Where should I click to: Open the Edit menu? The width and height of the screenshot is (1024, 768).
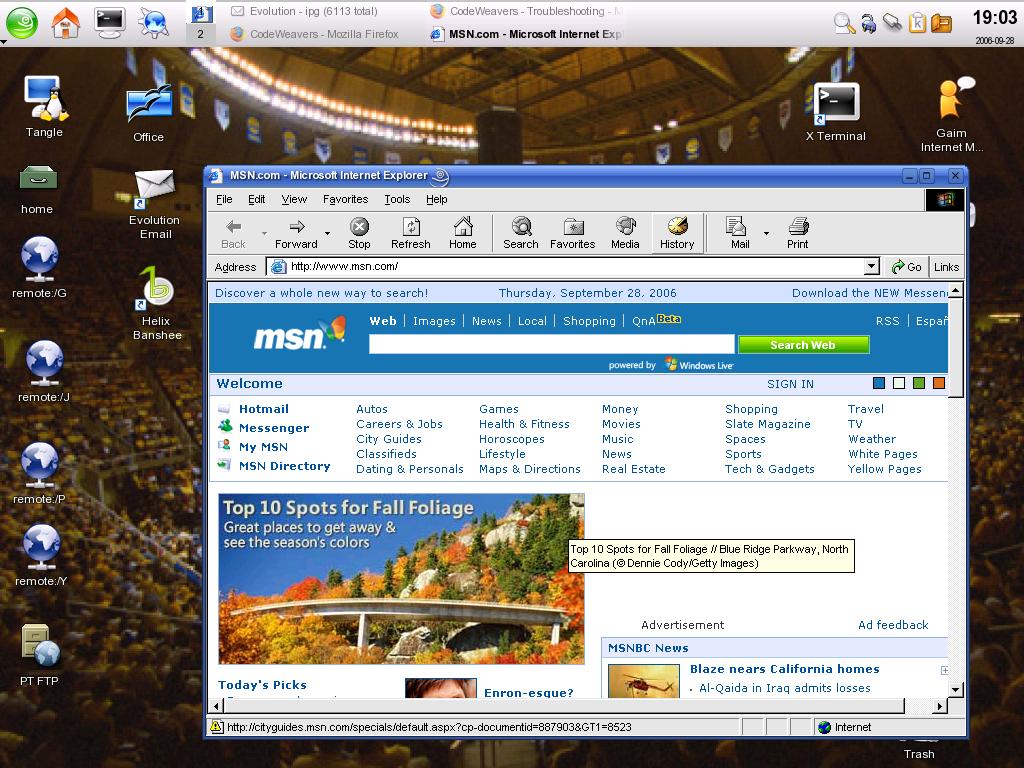256,199
